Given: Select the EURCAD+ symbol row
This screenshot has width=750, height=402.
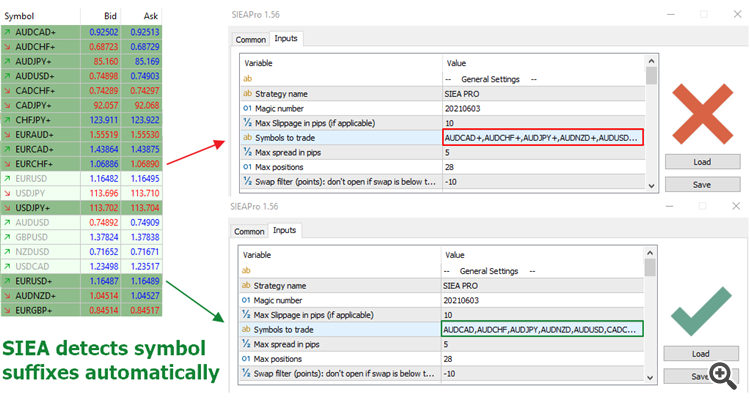Looking at the screenshot, I should 81,149.
